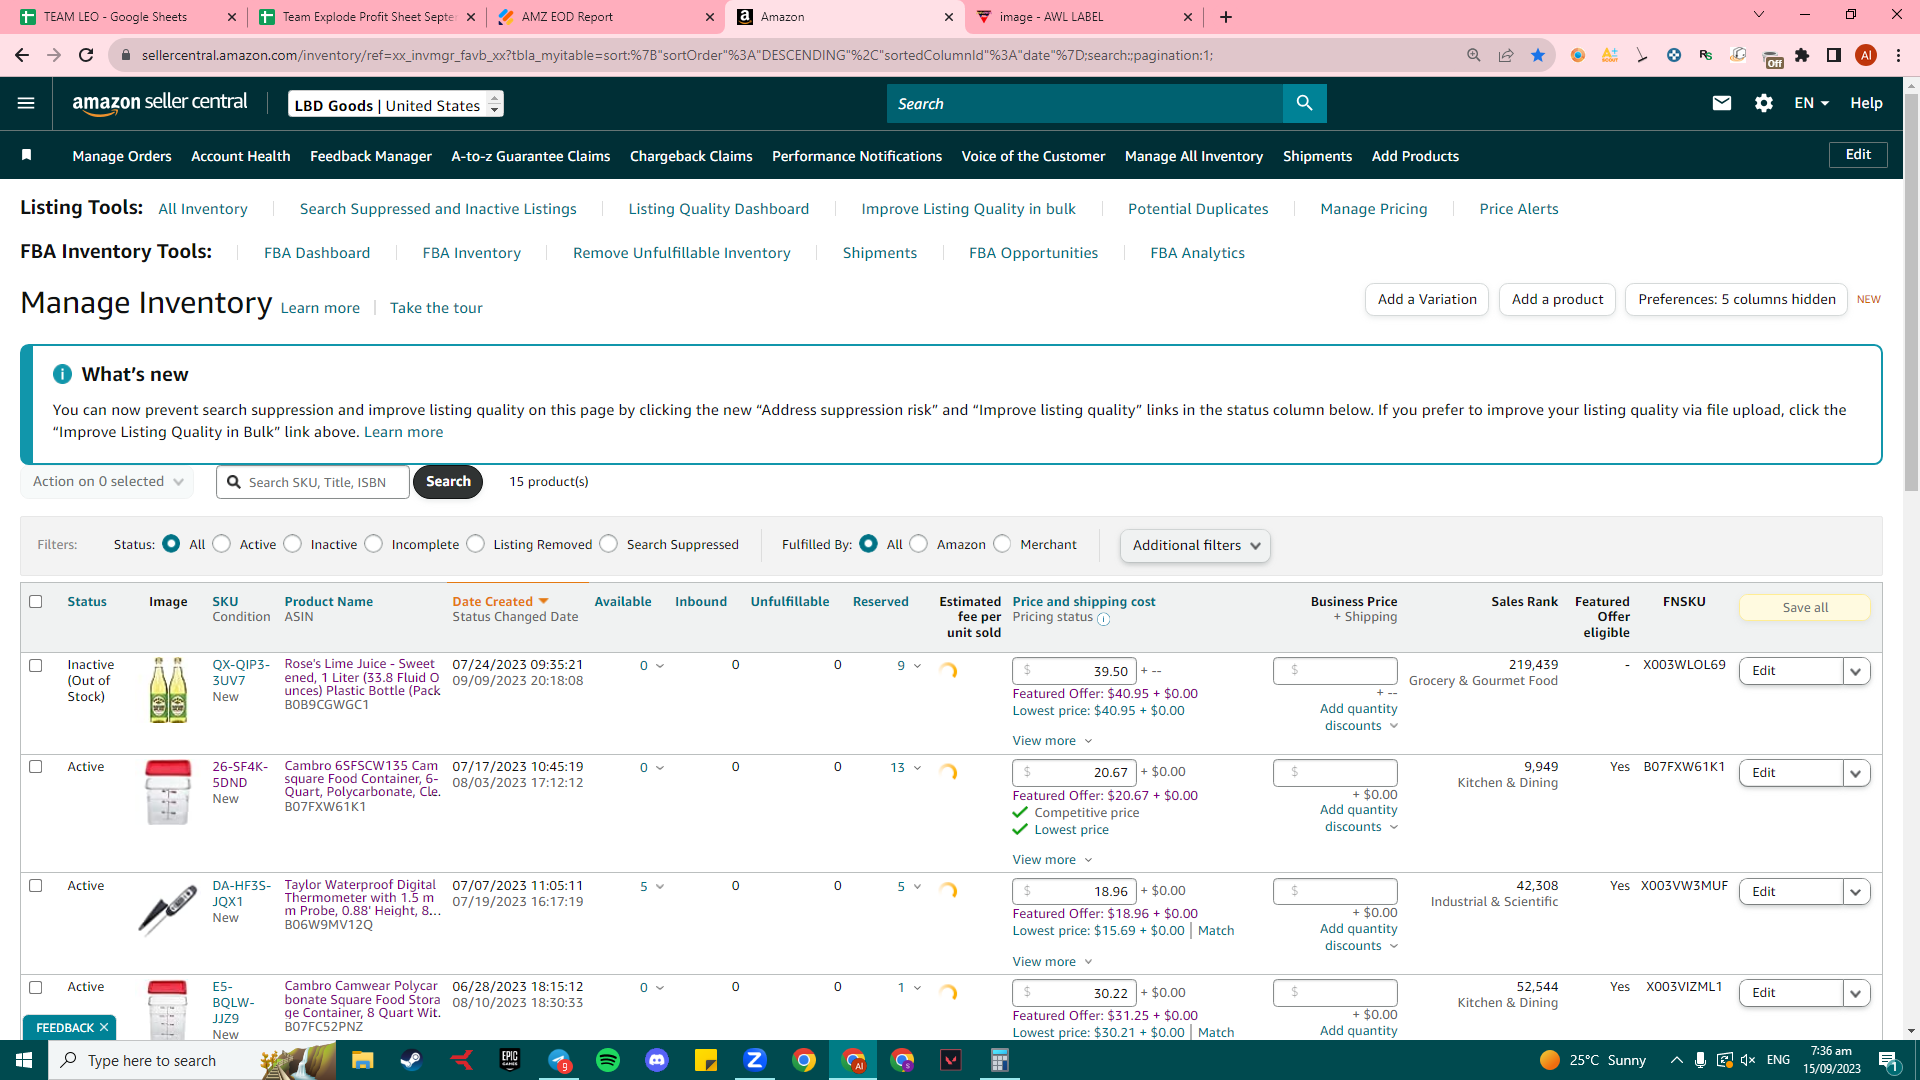Open the Chrome three-dot menu
The width and height of the screenshot is (1920, 1080).
[1898, 55]
